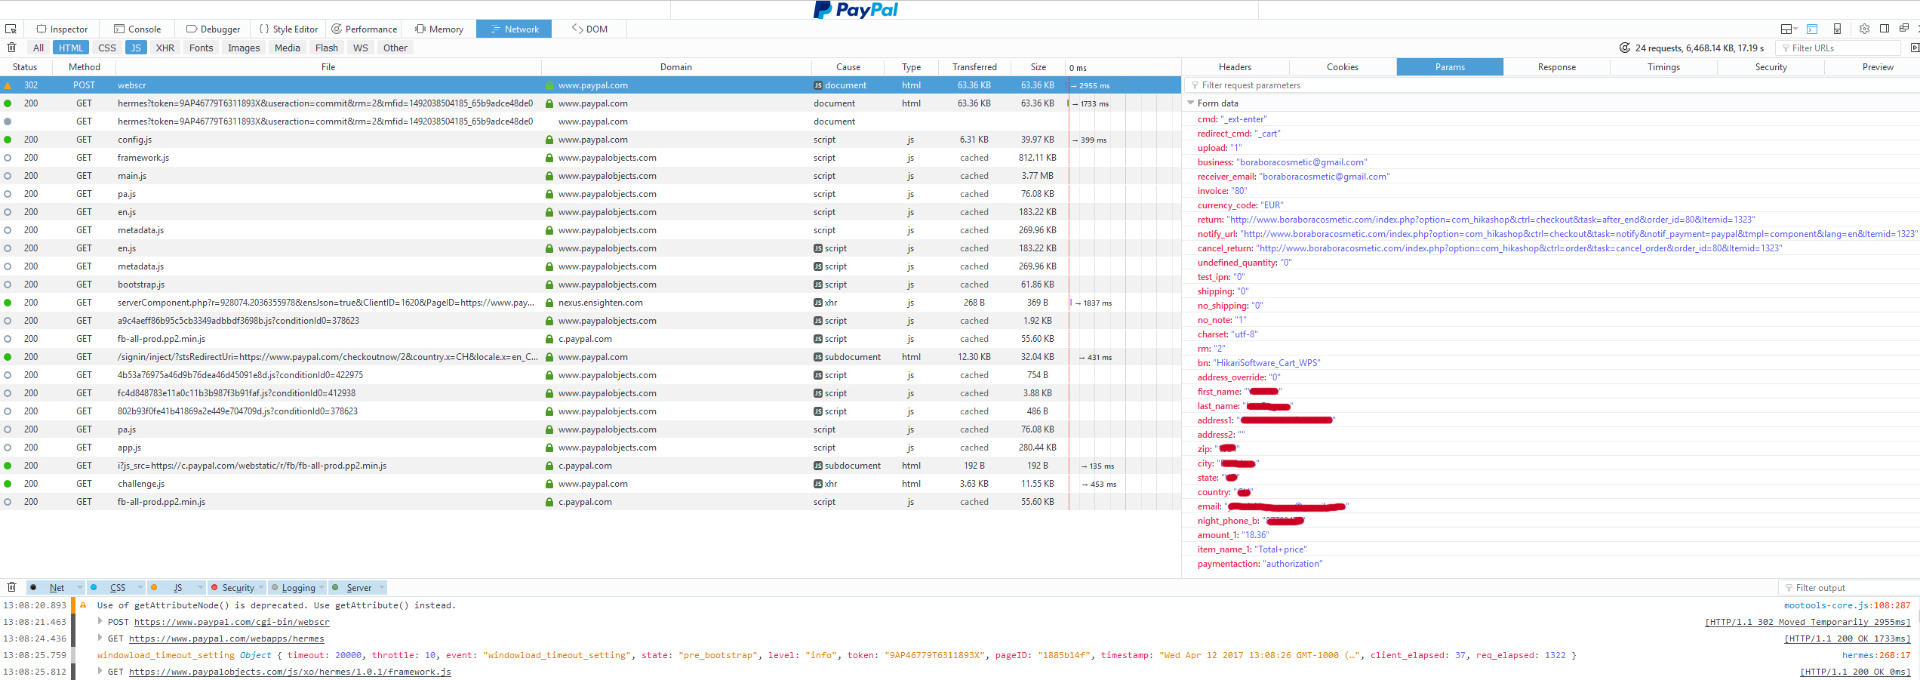
Task: Toggle the XHR request filter
Action: [x=165, y=47]
